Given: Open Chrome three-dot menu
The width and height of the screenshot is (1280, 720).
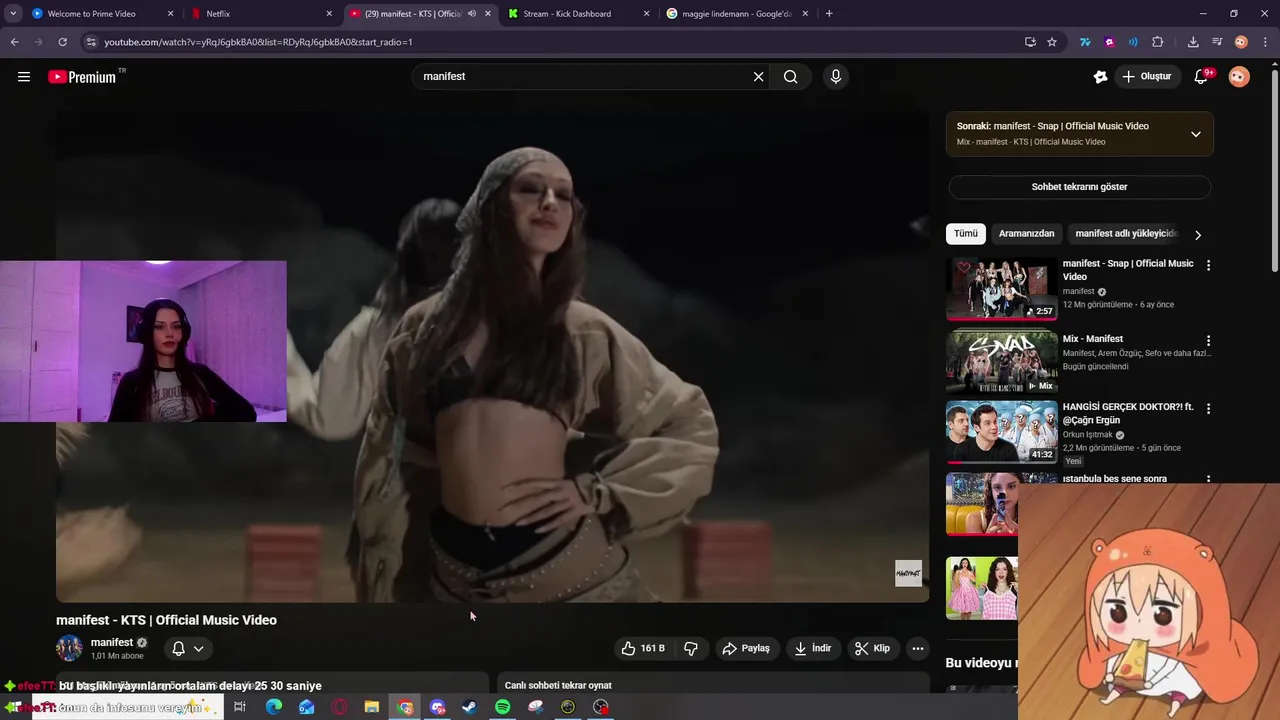Looking at the screenshot, I should tap(1265, 42).
